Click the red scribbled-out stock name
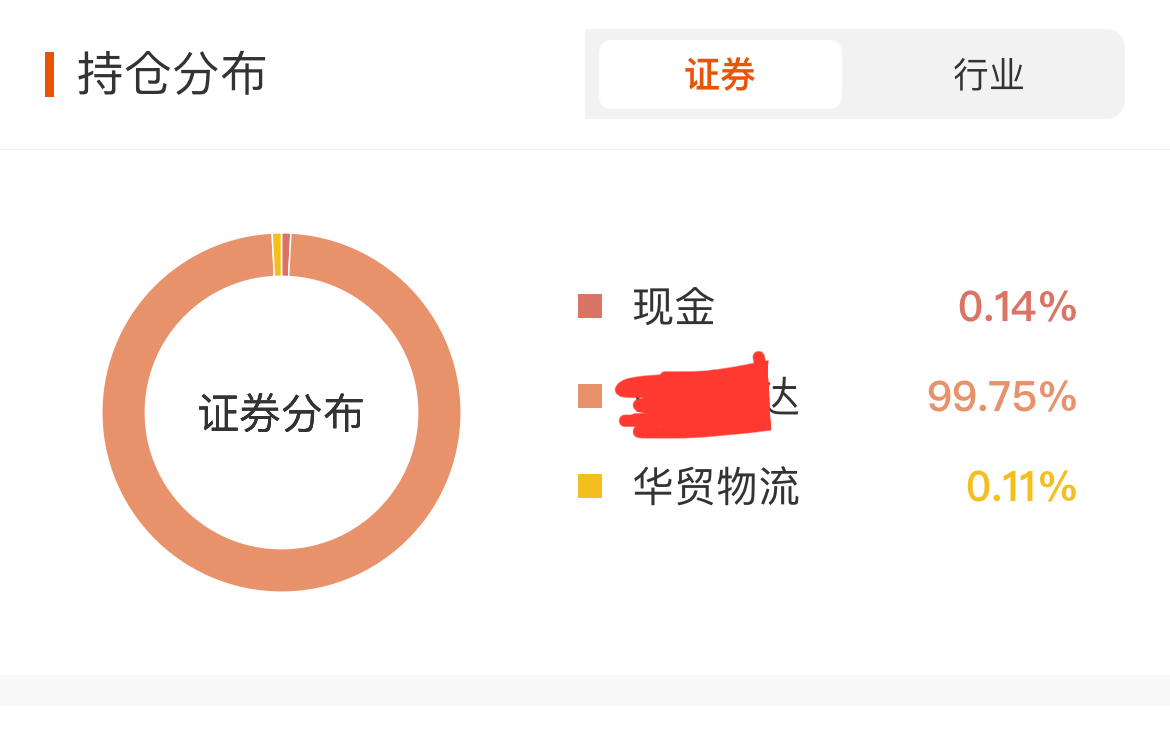Image resolution: width=1170 pixels, height=731 pixels. click(x=693, y=395)
